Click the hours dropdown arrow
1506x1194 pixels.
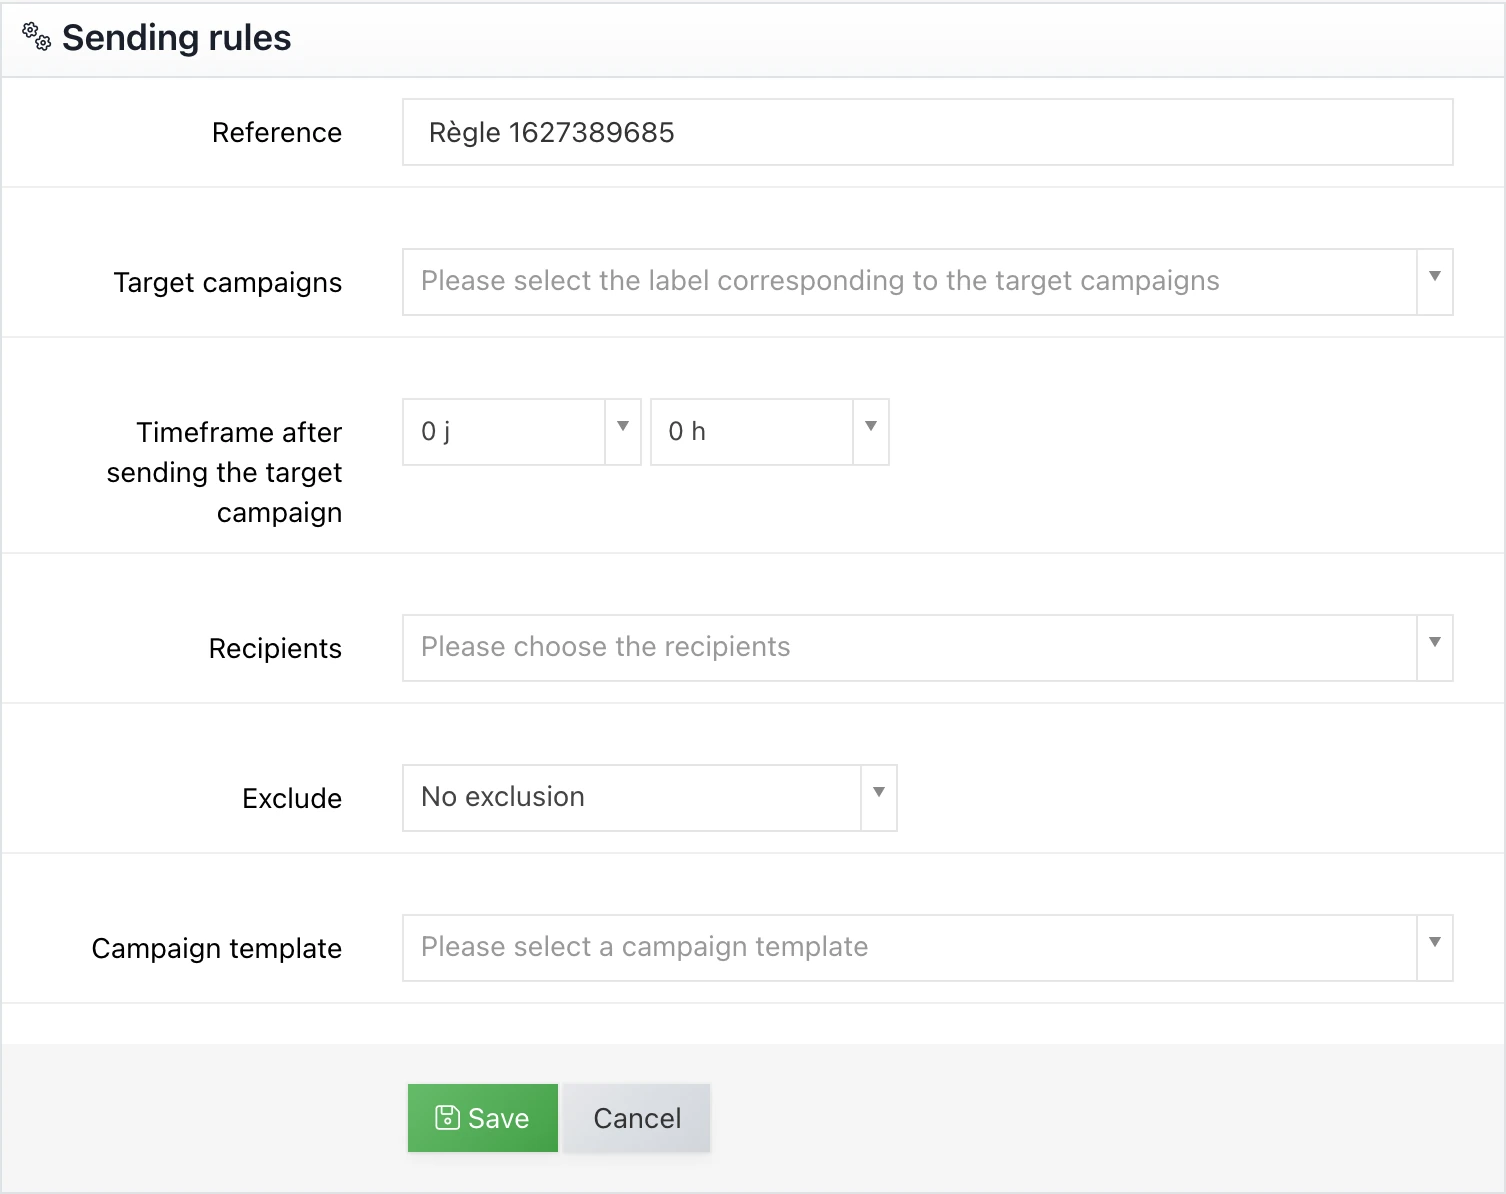tap(870, 431)
